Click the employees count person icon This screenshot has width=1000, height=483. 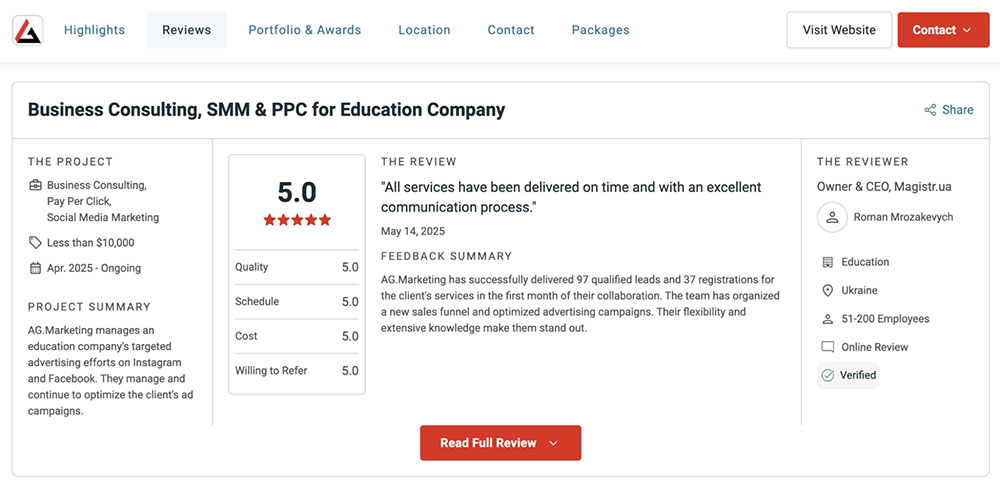click(827, 319)
